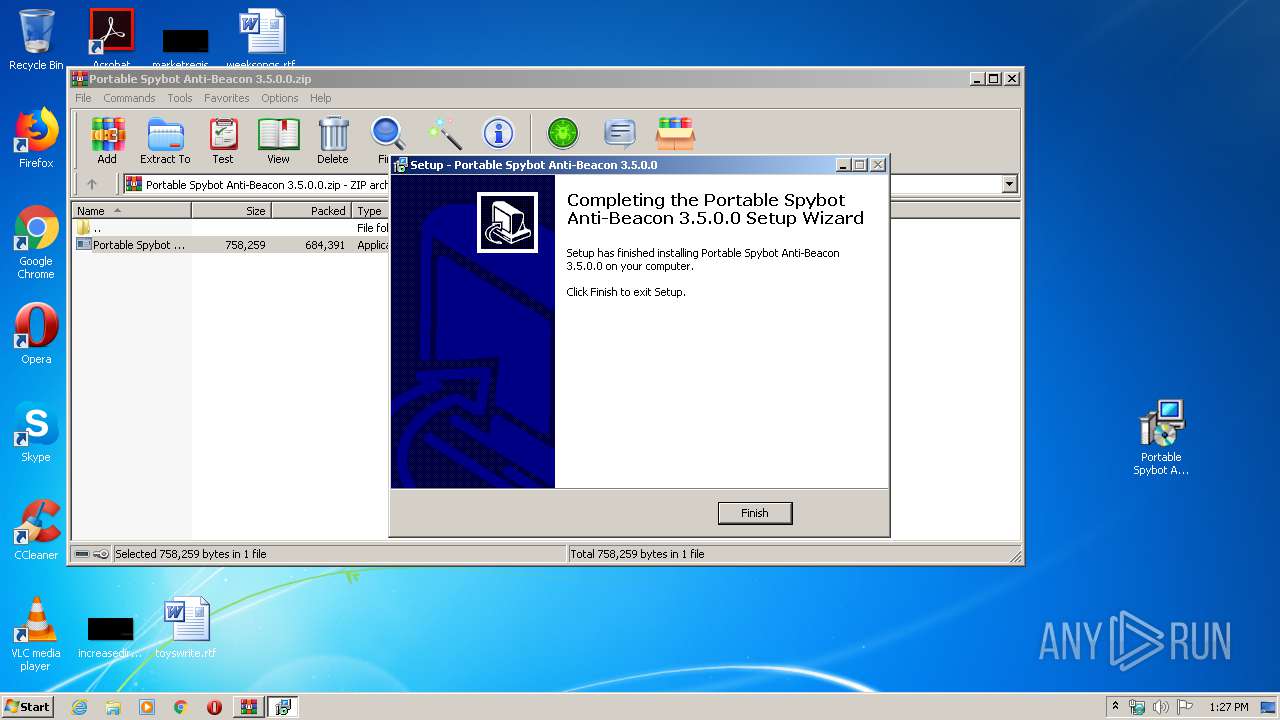Sort by Packed column header
This screenshot has width=1280, height=720.
tap(311, 211)
